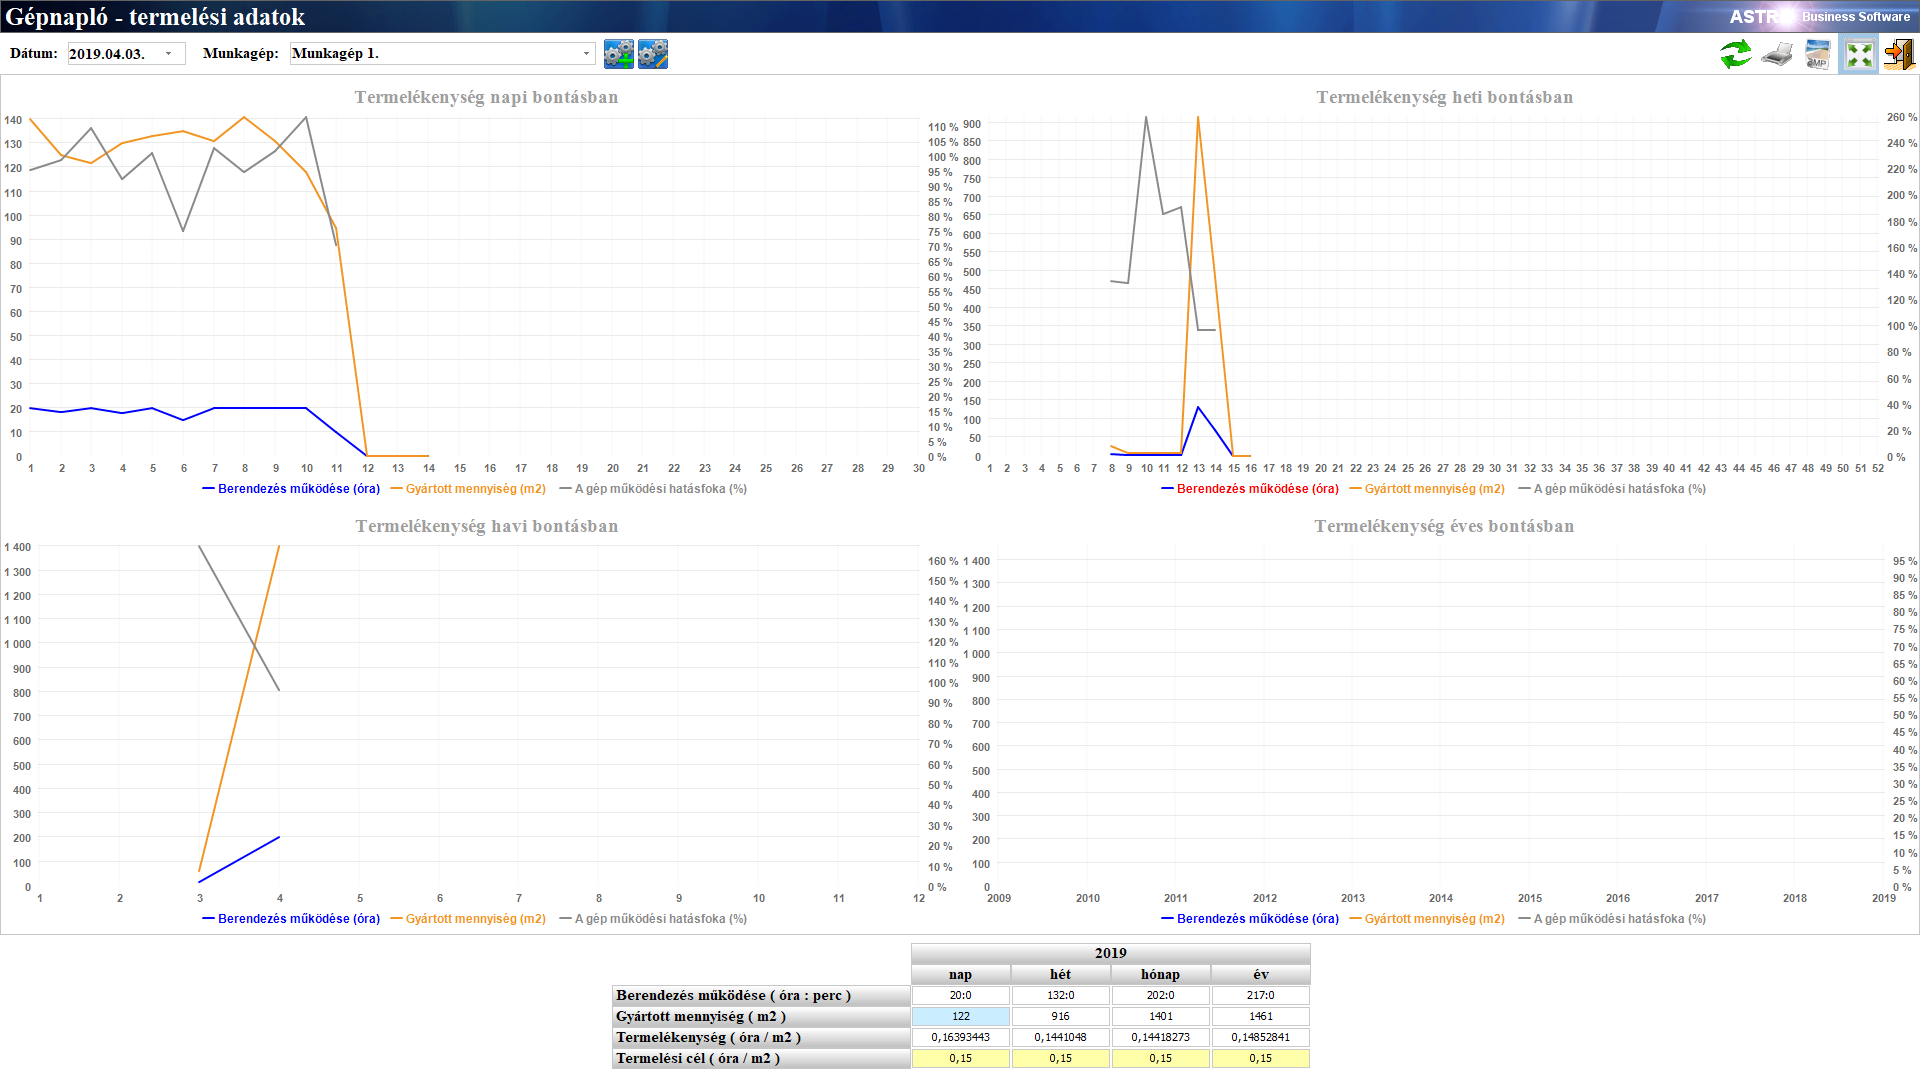1920x1080 pixels.
Task: Click Gyártott mennyiség legend in éves chart
Action: 1427,919
